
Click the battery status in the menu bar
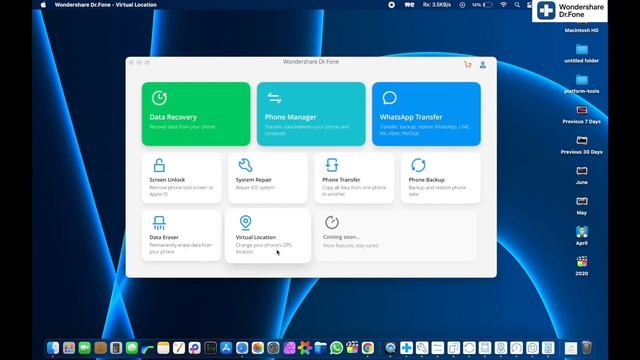[482, 5]
